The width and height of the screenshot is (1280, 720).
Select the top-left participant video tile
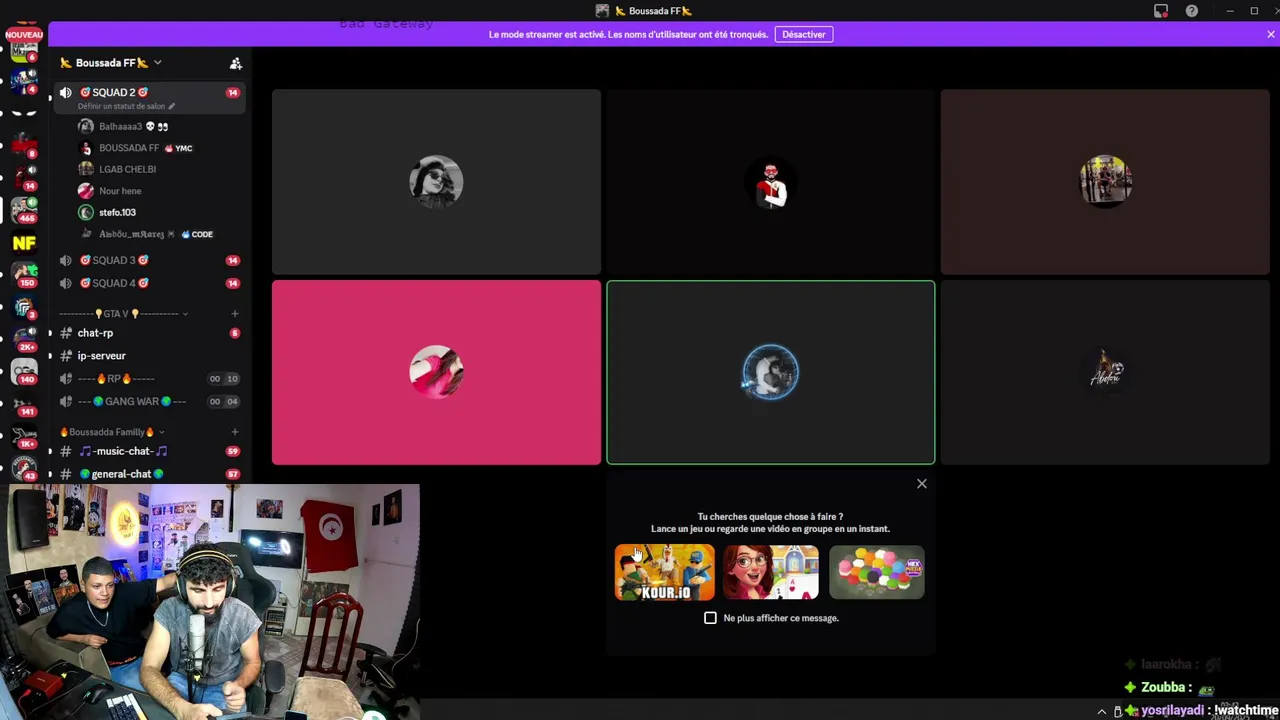click(436, 182)
